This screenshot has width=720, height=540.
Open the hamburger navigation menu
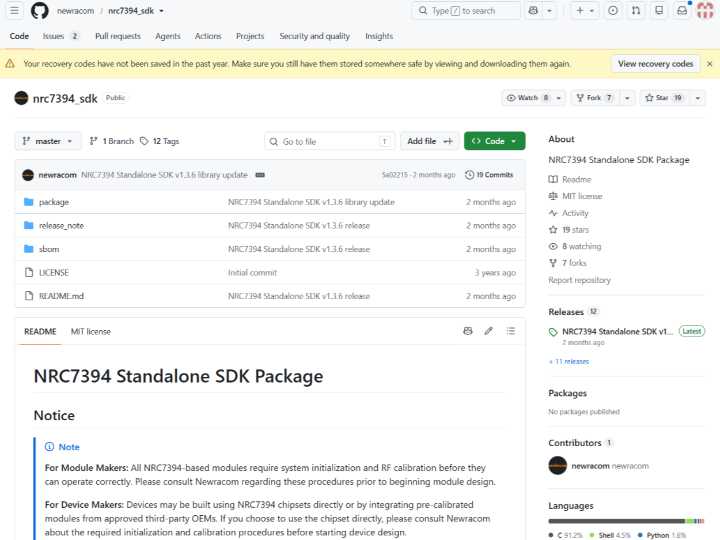click(14, 10)
